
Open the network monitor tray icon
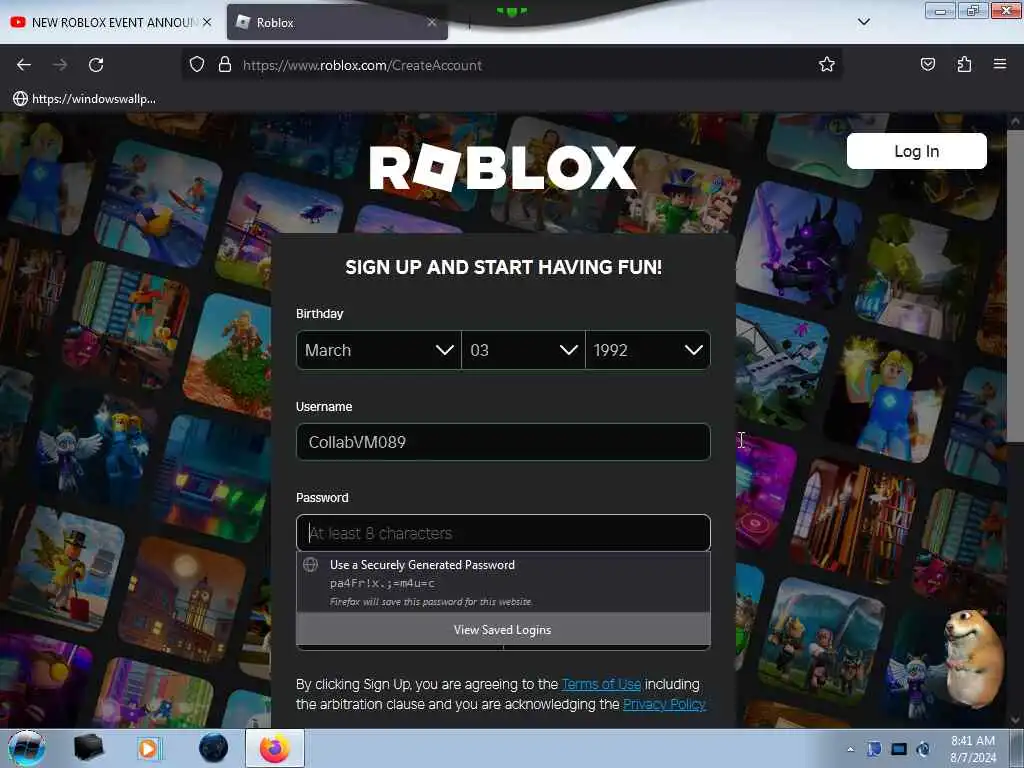pyautogui.click(x=899, y=749)
